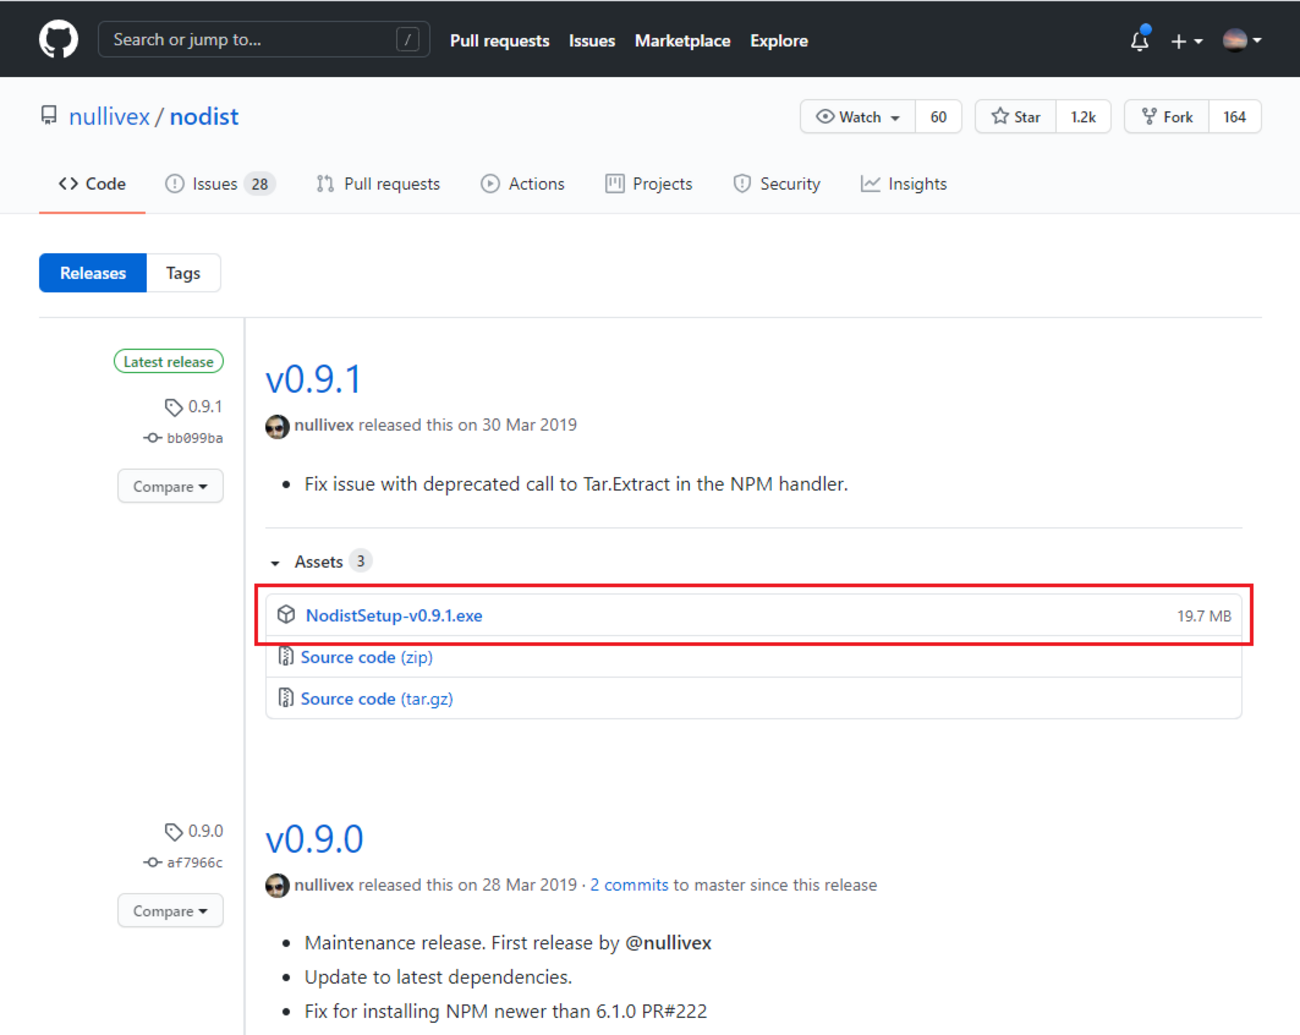Image resolution: width=1300 pixels, height=1035 pixels.
Task: Go to the Insights tab
Action: pyautogui.click(x=904, y=184)
